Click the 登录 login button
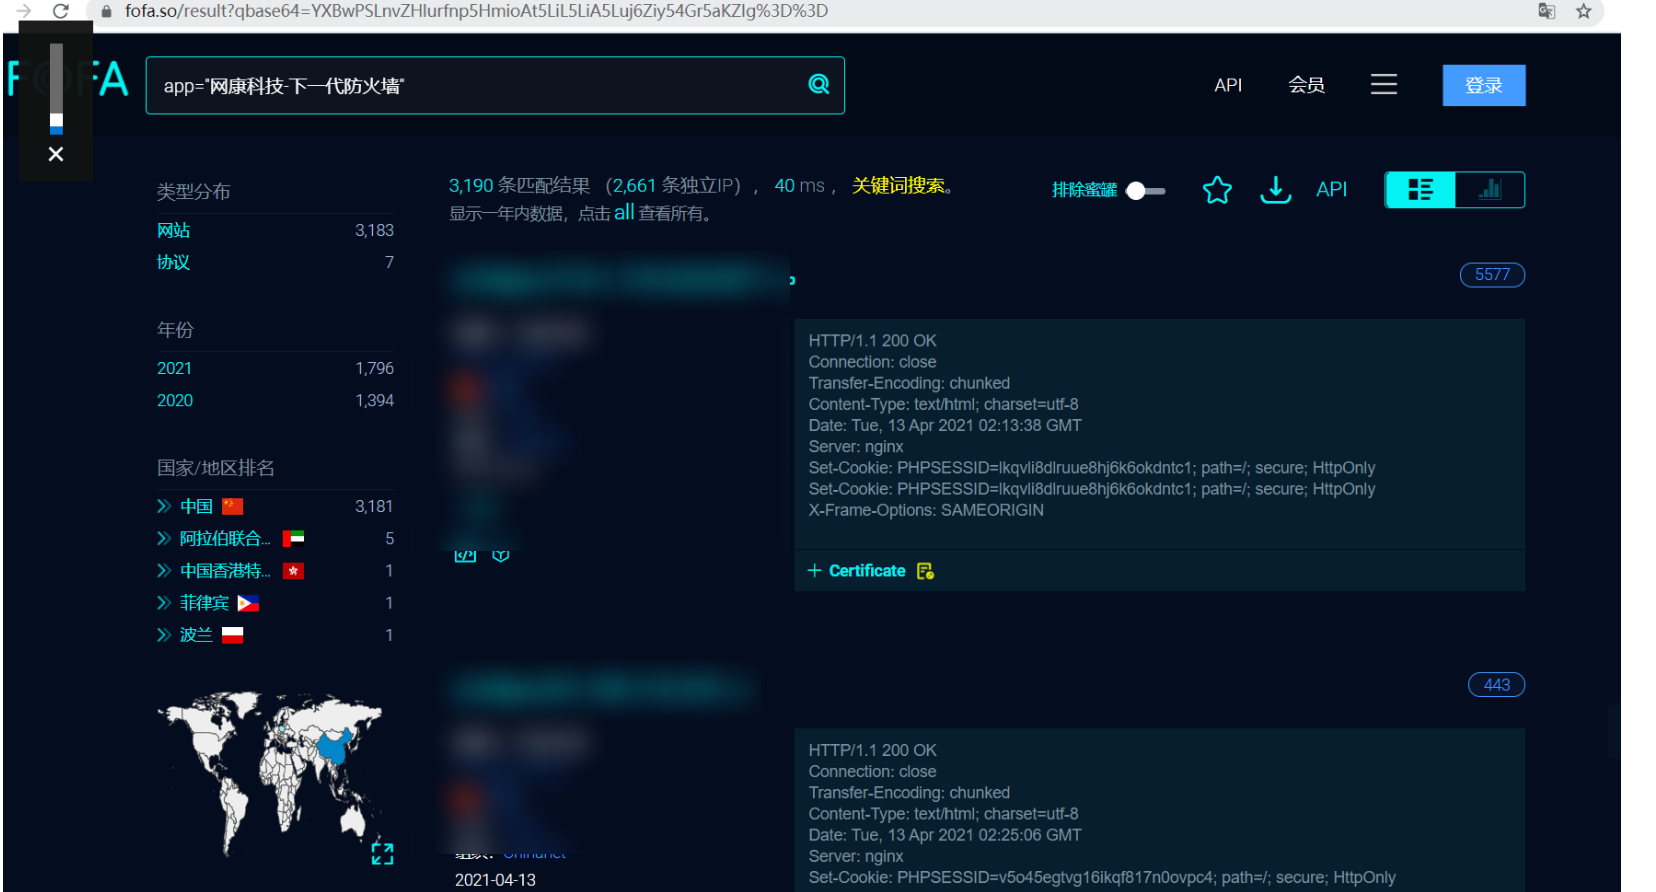 (1484, 85)
